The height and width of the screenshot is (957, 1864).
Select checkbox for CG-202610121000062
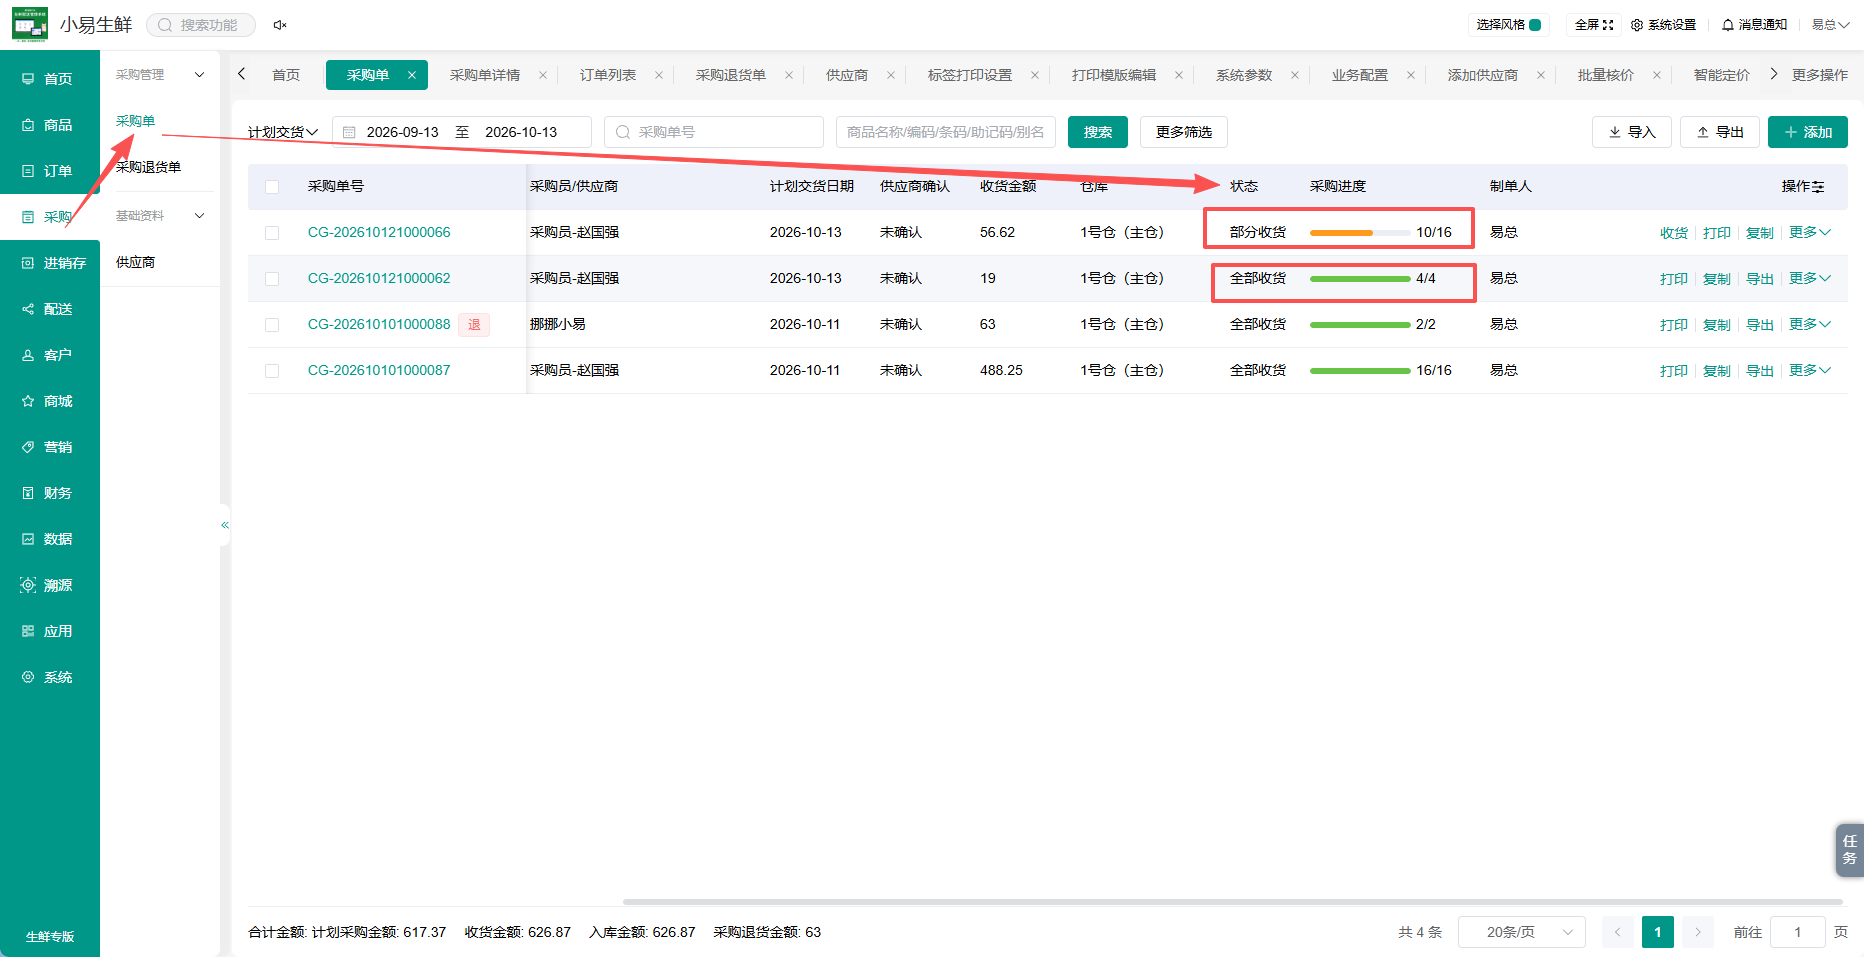(x=272, y=279)
